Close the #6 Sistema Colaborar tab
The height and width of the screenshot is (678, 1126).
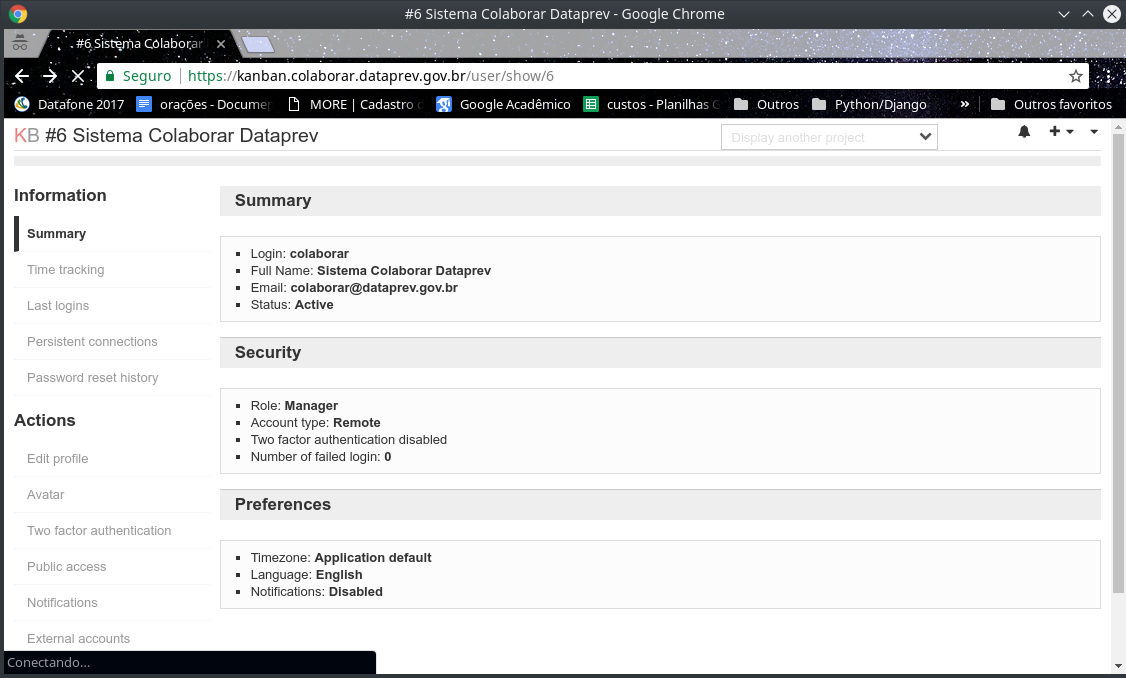pos(221,44)
